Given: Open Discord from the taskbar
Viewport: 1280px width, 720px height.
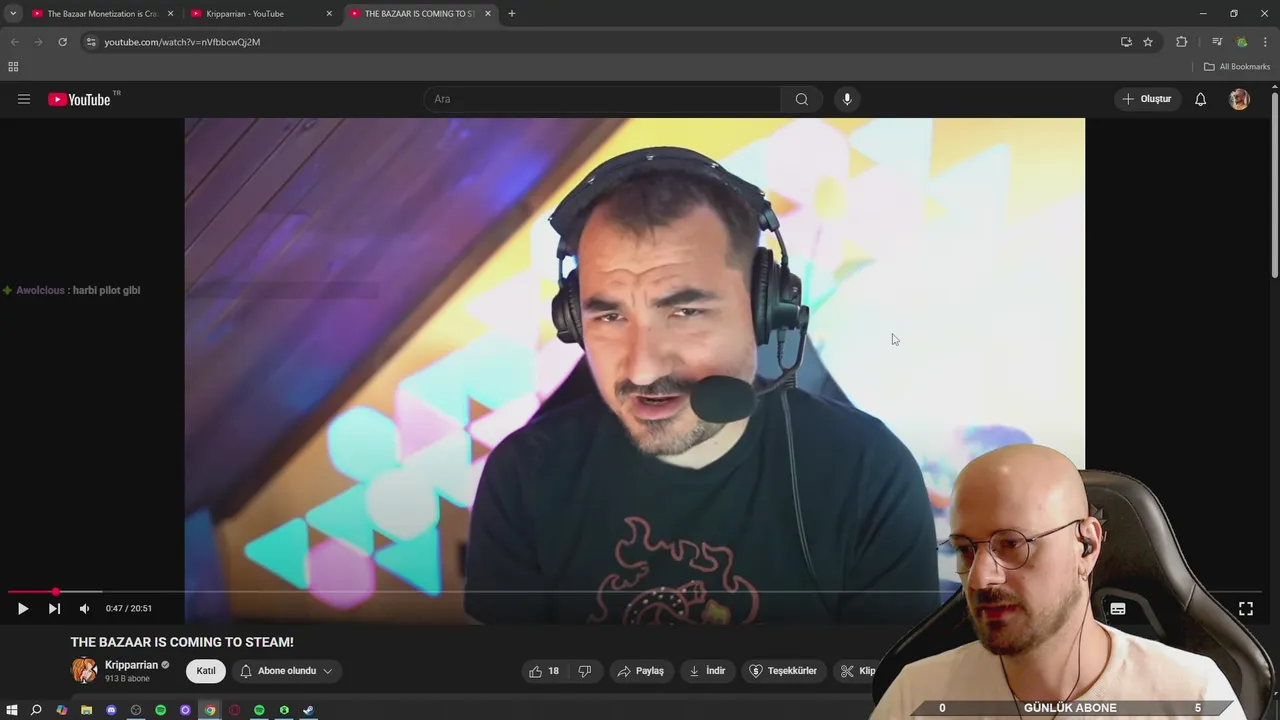Looking at the screenshot, I should (x=111, y=710).
